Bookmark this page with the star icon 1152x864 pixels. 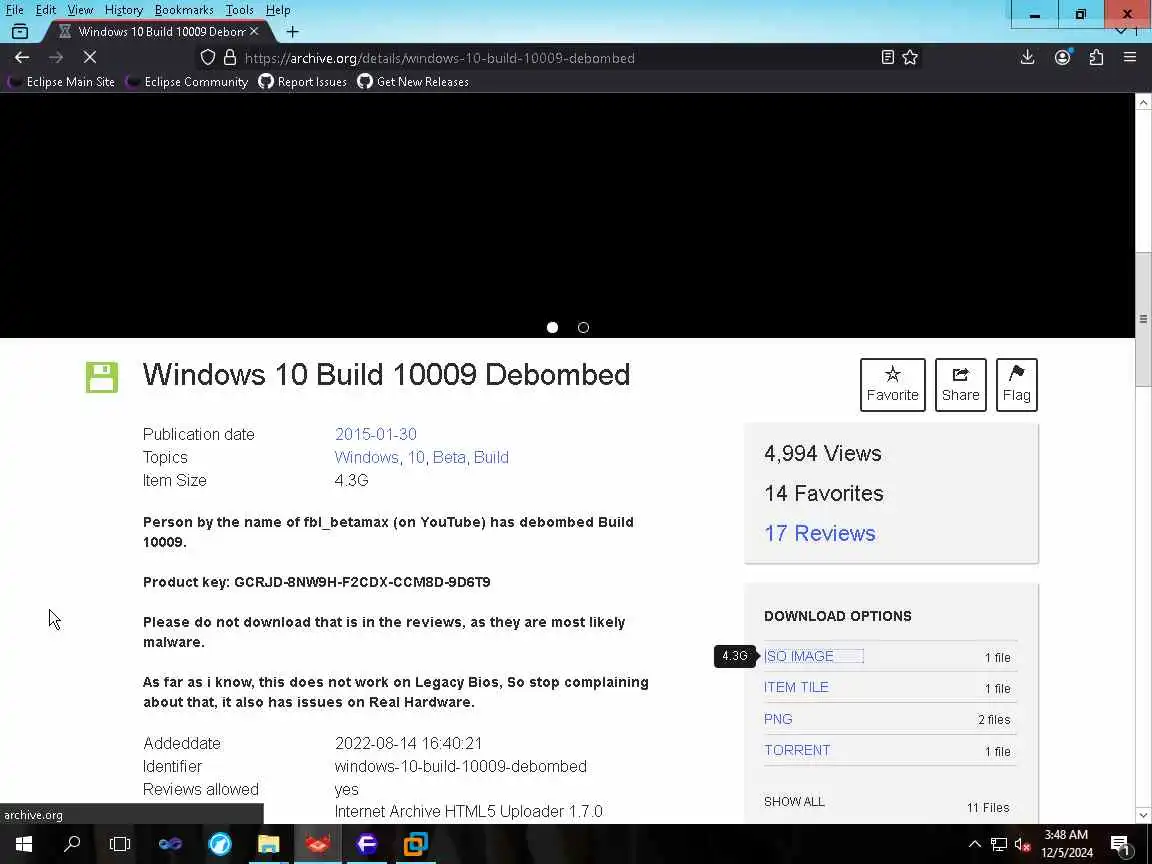click(x=910, y=57)
